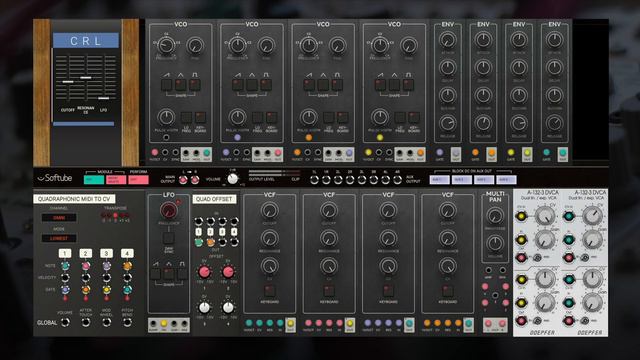The width and height of the screenshot is (640, 360).
Task: Select the sawtooth shape on the LFO
Action: click(156, 273)
